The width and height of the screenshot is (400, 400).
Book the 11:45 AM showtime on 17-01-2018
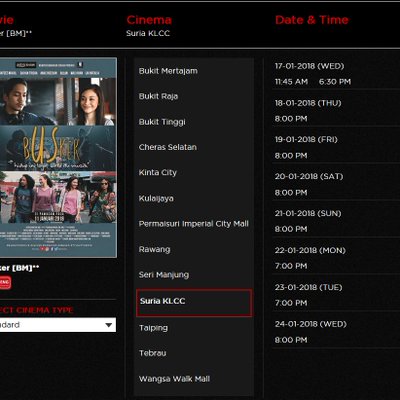click(291, 82)
